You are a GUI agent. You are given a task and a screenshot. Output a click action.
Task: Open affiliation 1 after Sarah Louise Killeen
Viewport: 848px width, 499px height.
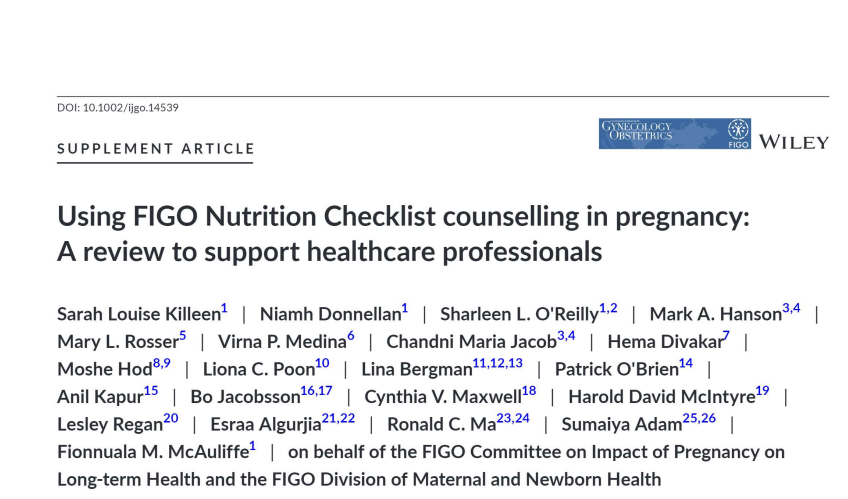point(224,309)
